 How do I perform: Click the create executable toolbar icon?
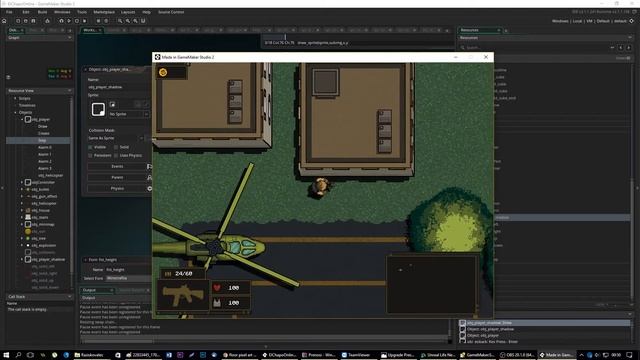coord(47,21)
